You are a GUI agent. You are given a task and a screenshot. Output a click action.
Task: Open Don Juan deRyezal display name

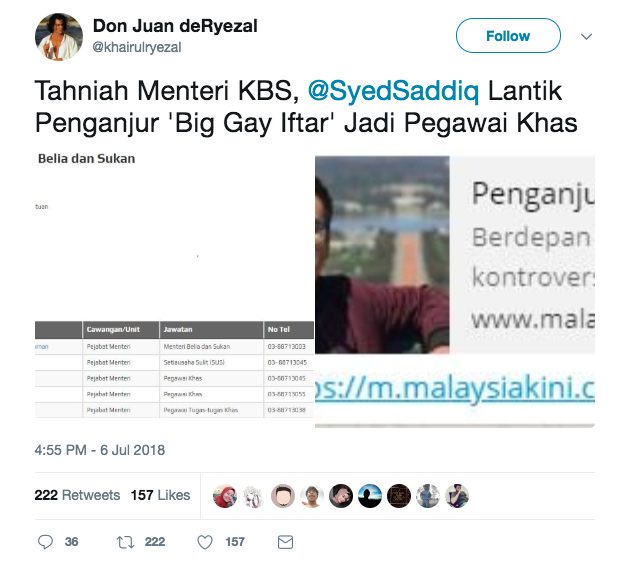pos(175,26)
